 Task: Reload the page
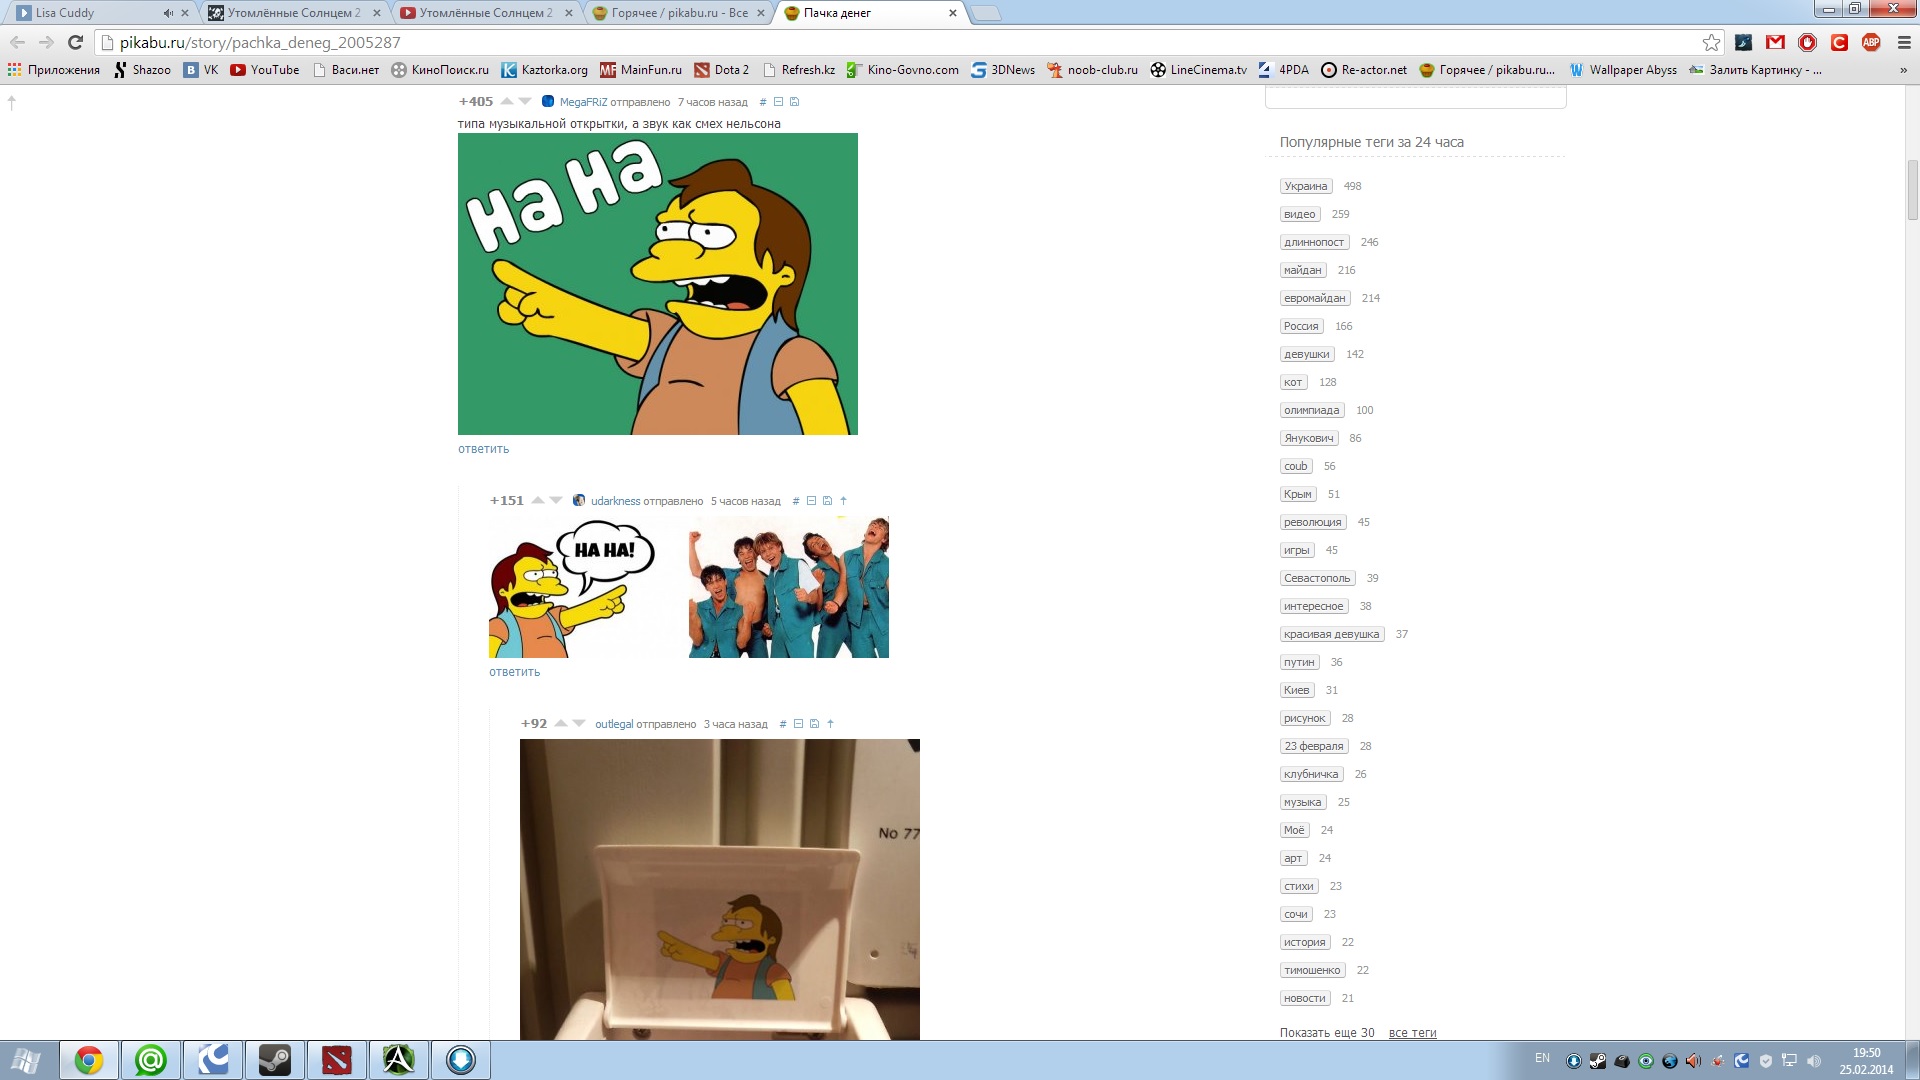[75, 42]
